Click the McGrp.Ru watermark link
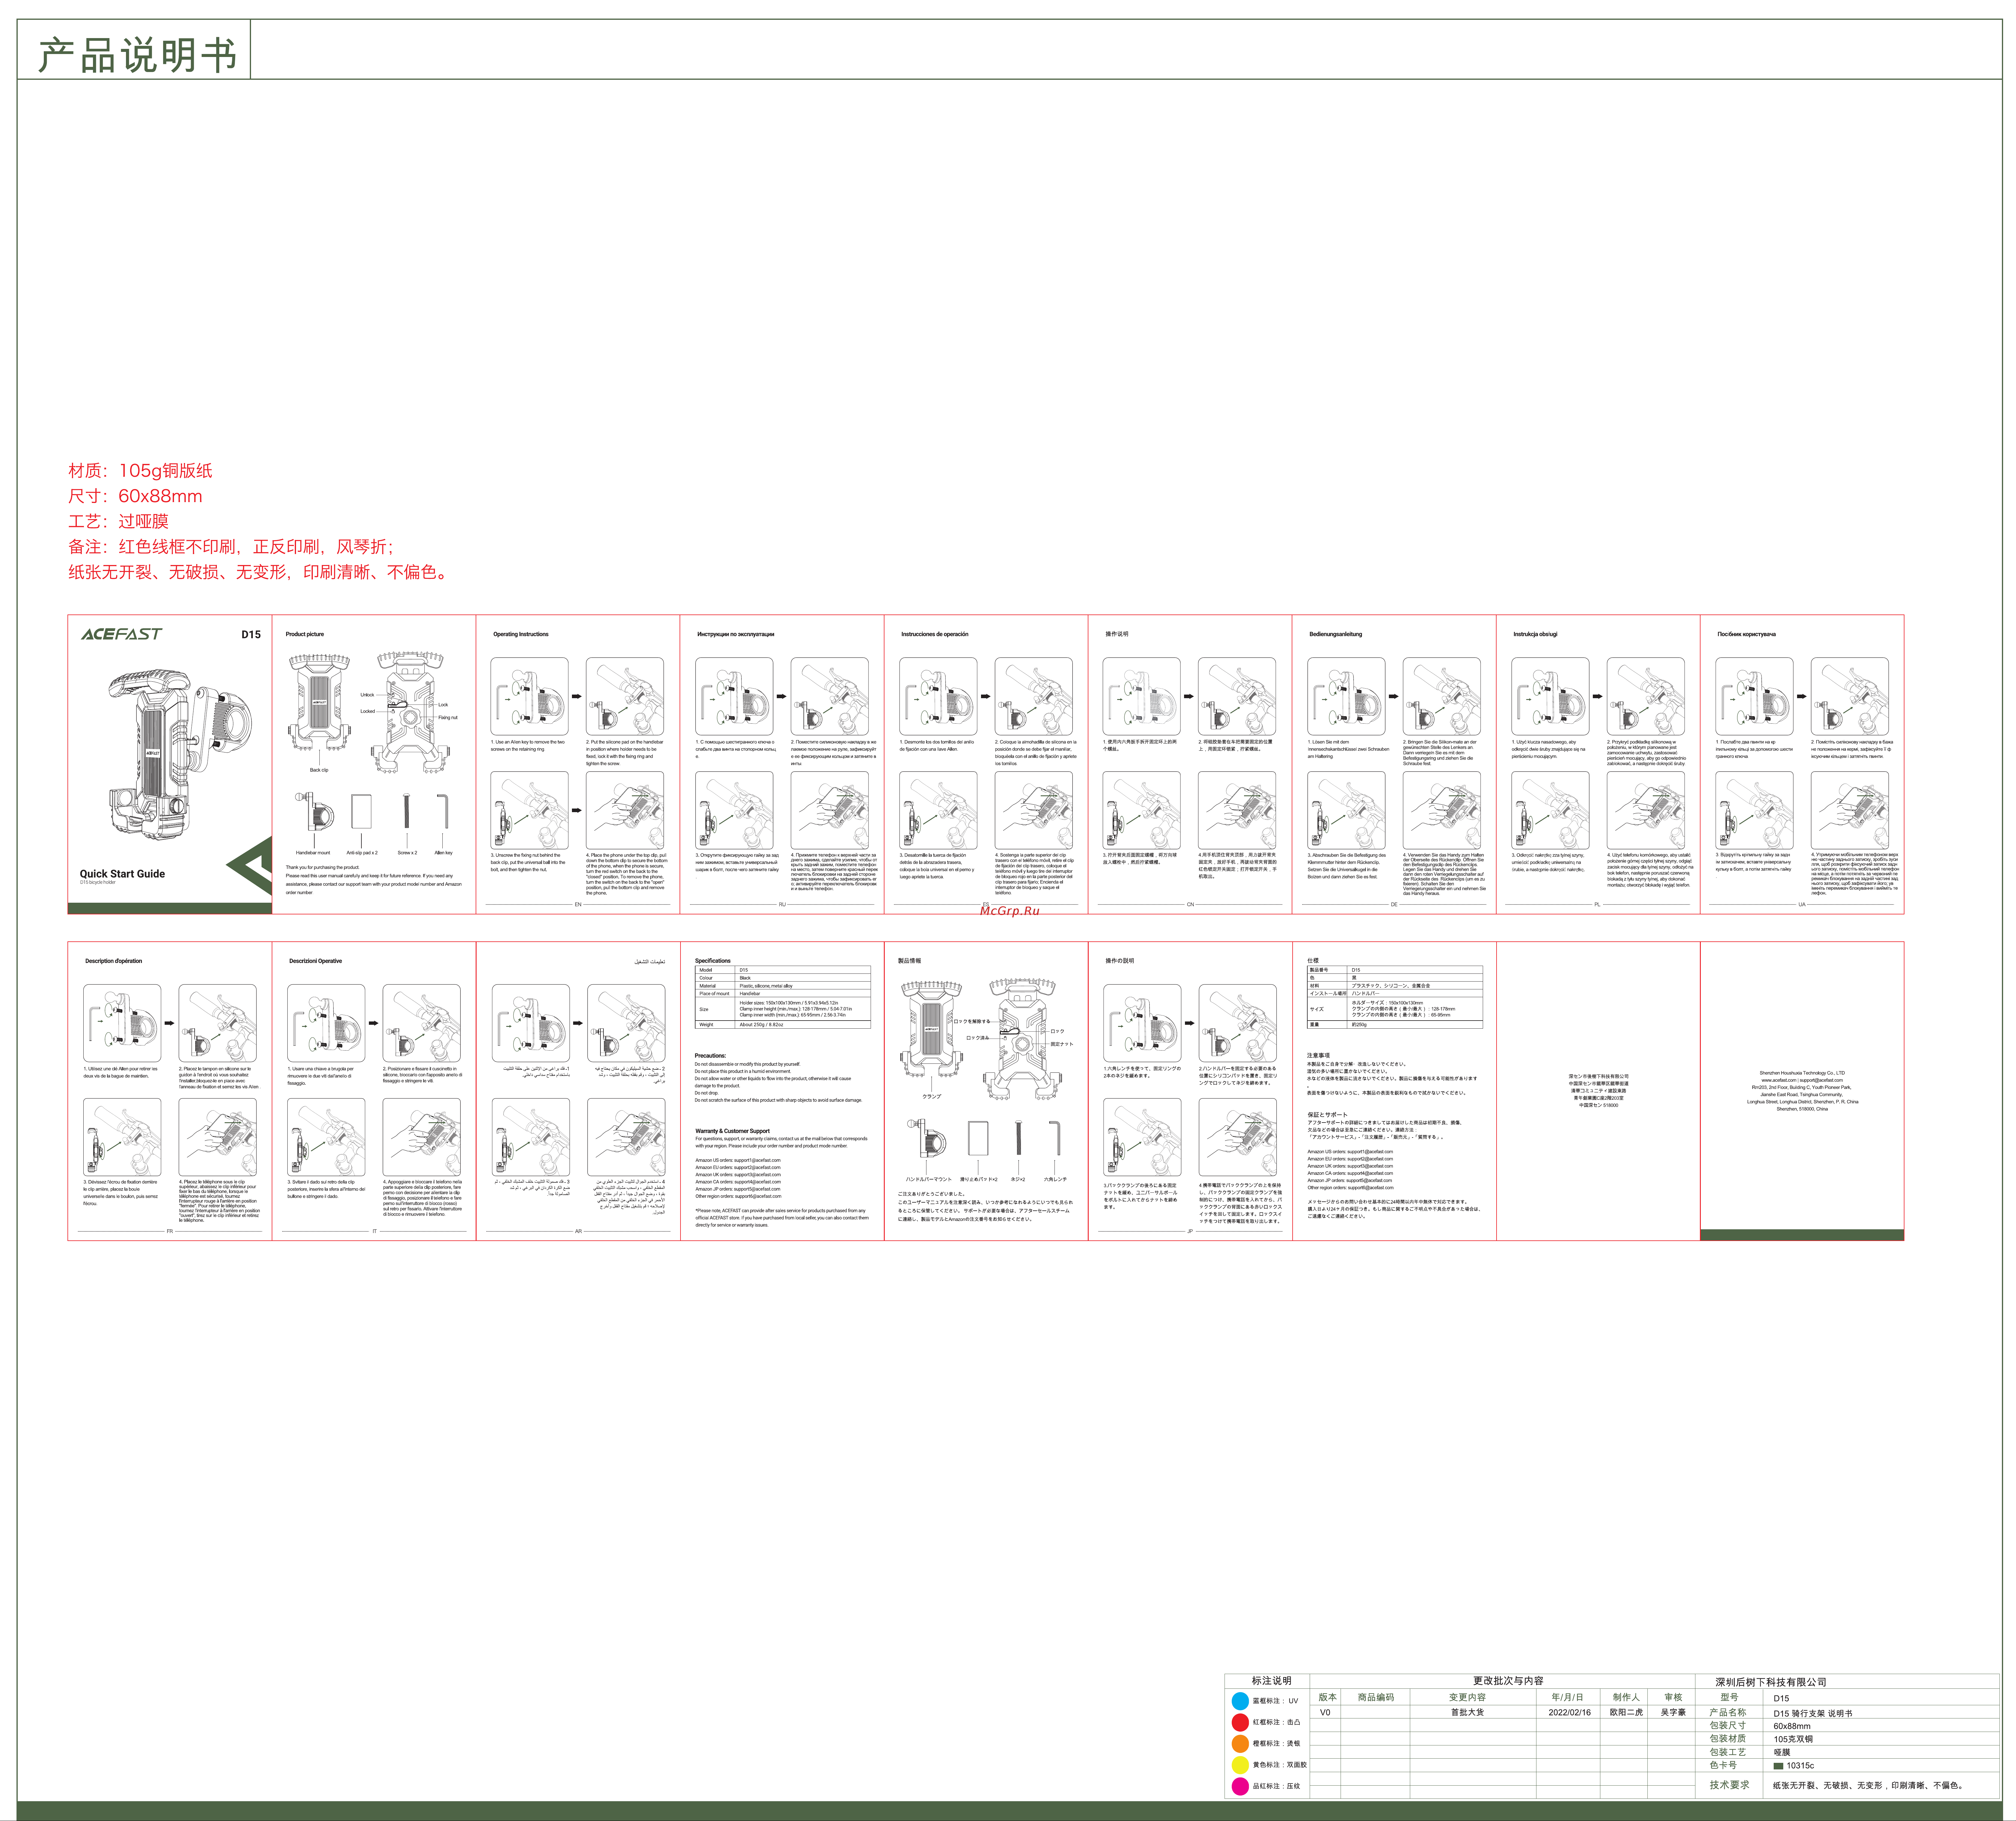 (x=1010, y=911)
